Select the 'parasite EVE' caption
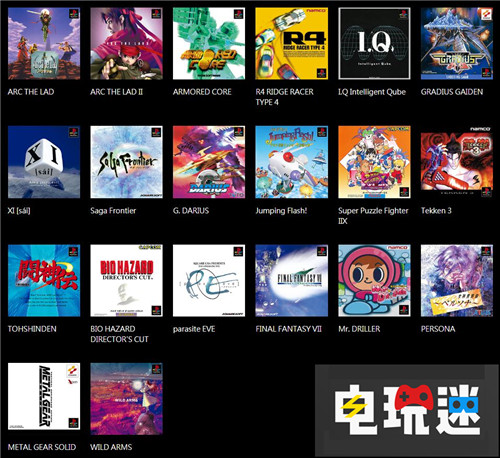The height and width of the screenshot is (458, 500). 194,329
